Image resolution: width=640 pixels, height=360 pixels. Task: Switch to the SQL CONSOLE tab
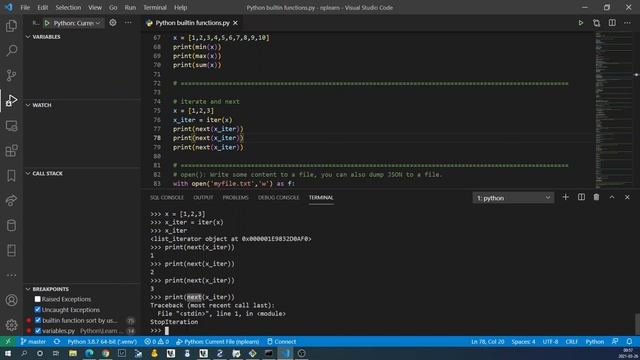tap(167, 198)
